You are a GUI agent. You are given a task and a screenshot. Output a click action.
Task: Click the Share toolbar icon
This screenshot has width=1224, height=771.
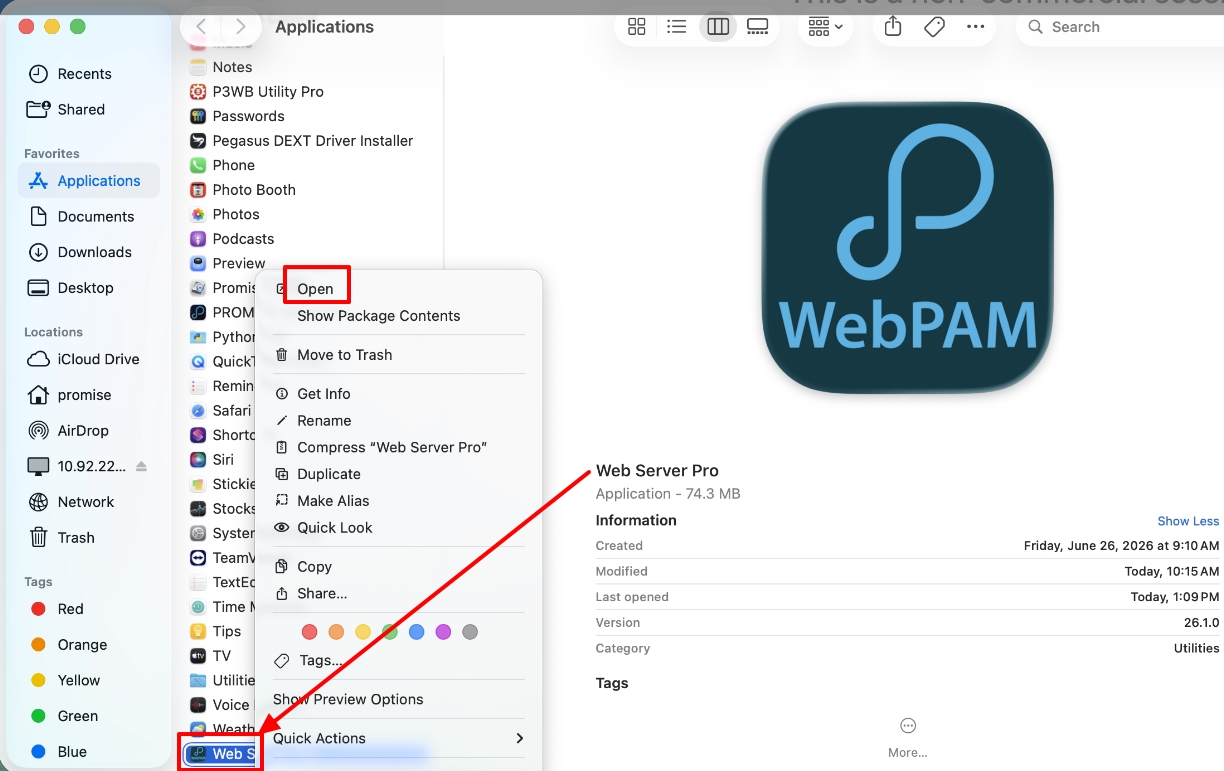[x=893, y=27]
